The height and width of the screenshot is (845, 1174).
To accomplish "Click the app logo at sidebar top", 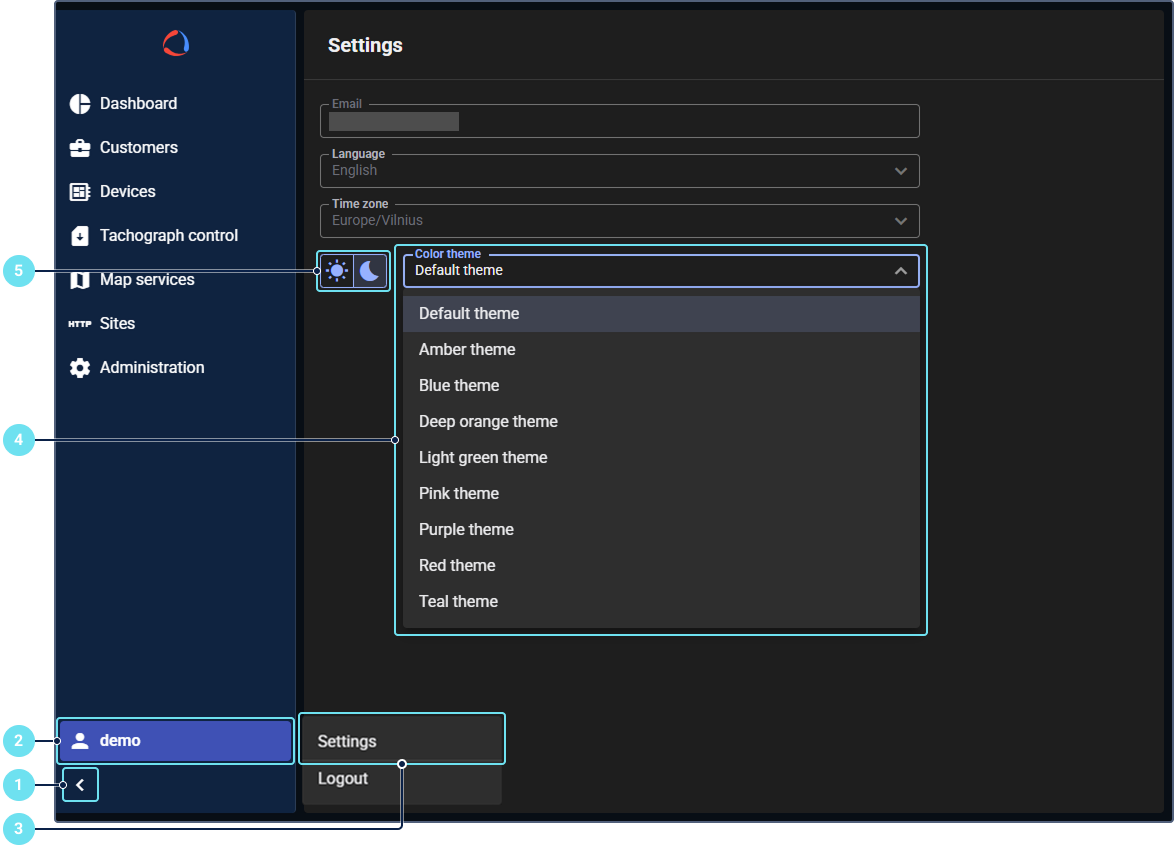I will [176, 43].
